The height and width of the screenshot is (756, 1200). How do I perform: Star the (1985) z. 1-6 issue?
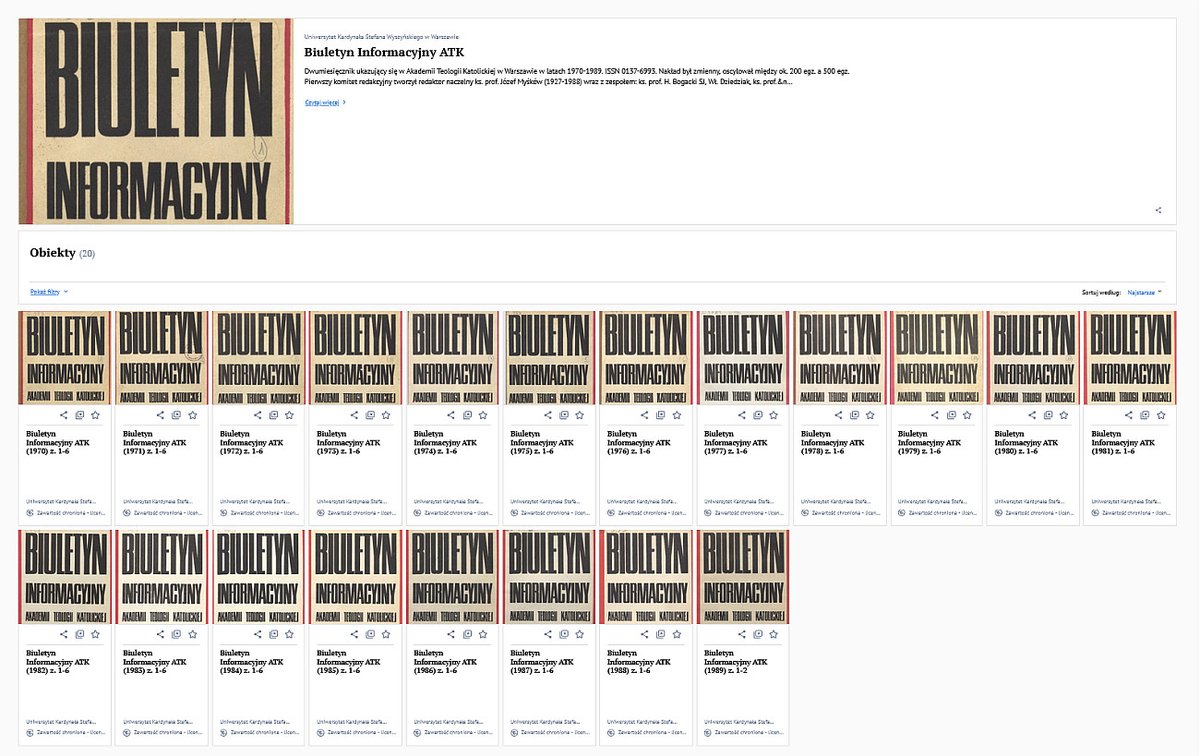point(387,634)
